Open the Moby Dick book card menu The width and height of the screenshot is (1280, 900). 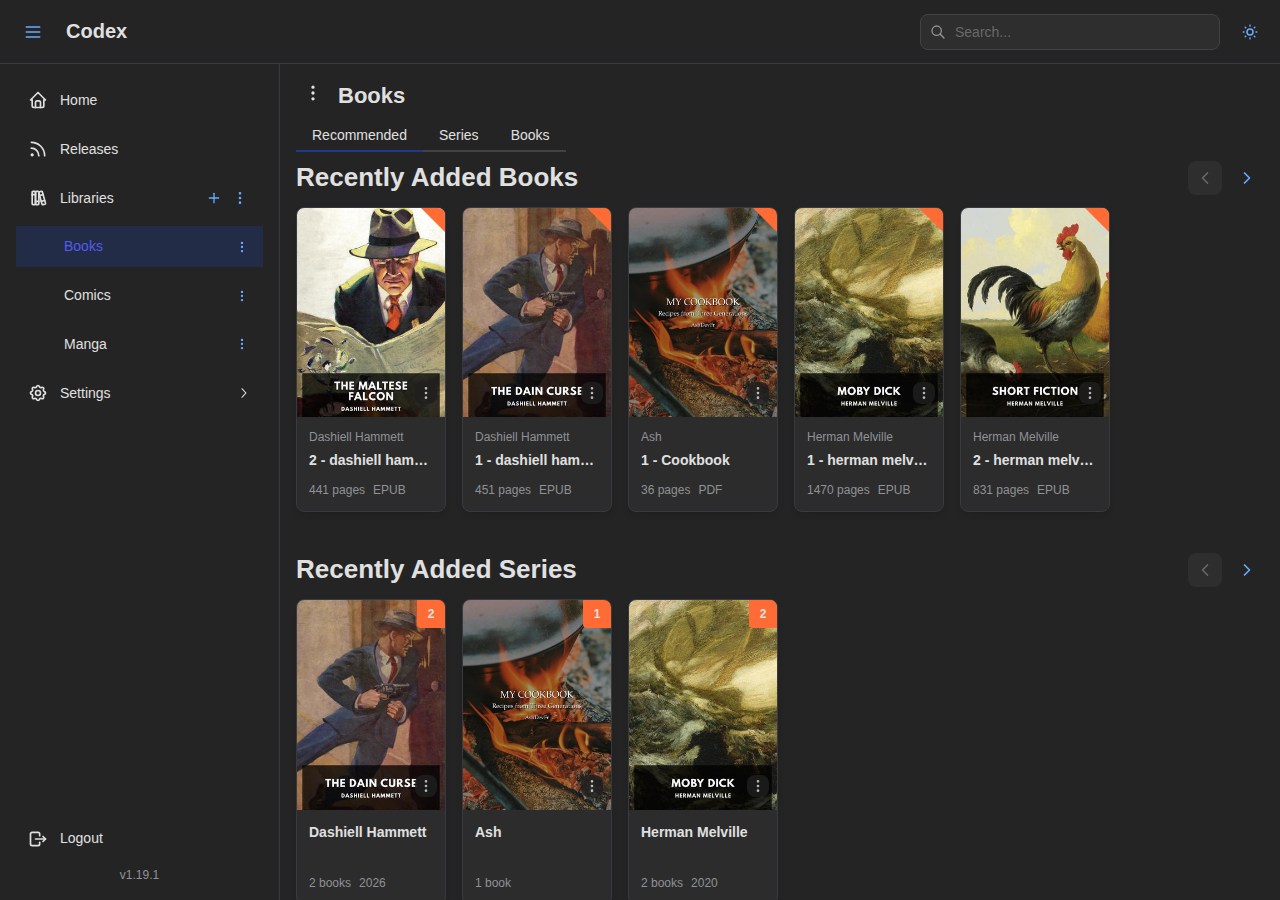click(924, 393)
